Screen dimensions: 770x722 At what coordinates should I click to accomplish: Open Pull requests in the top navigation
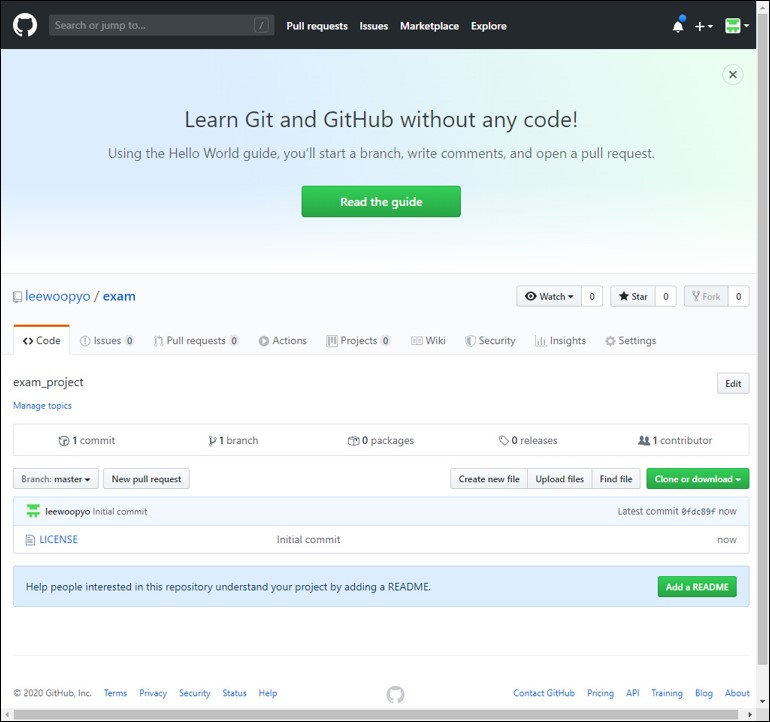pos(317,26)
